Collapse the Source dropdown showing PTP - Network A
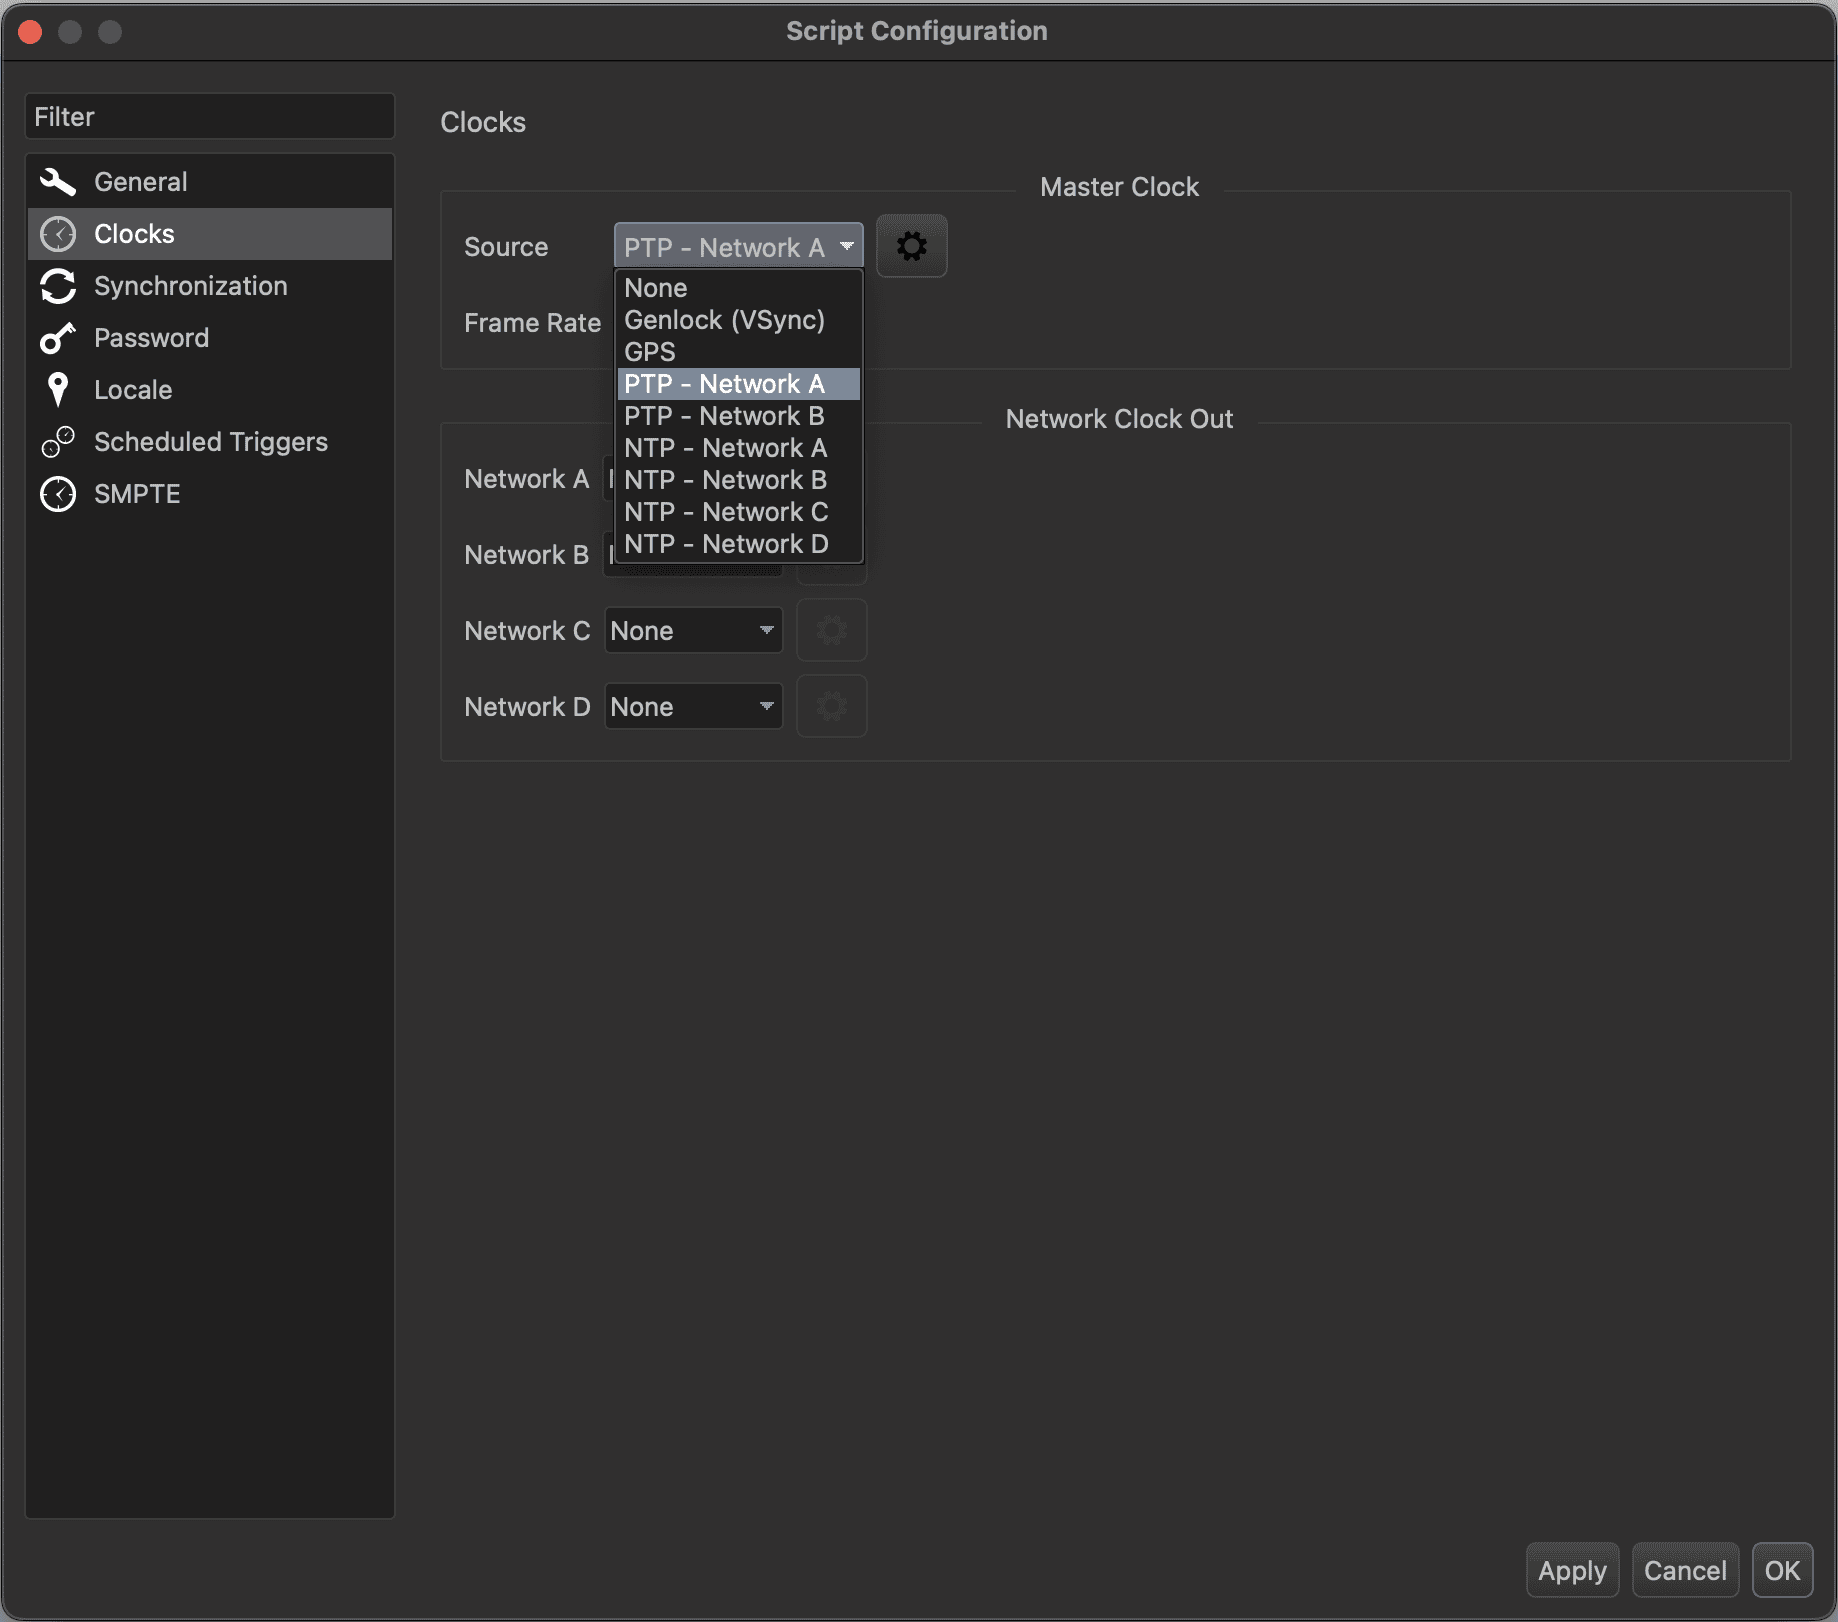Image resolution: width=1838 pixels, height=1622 pixels. 738,246
